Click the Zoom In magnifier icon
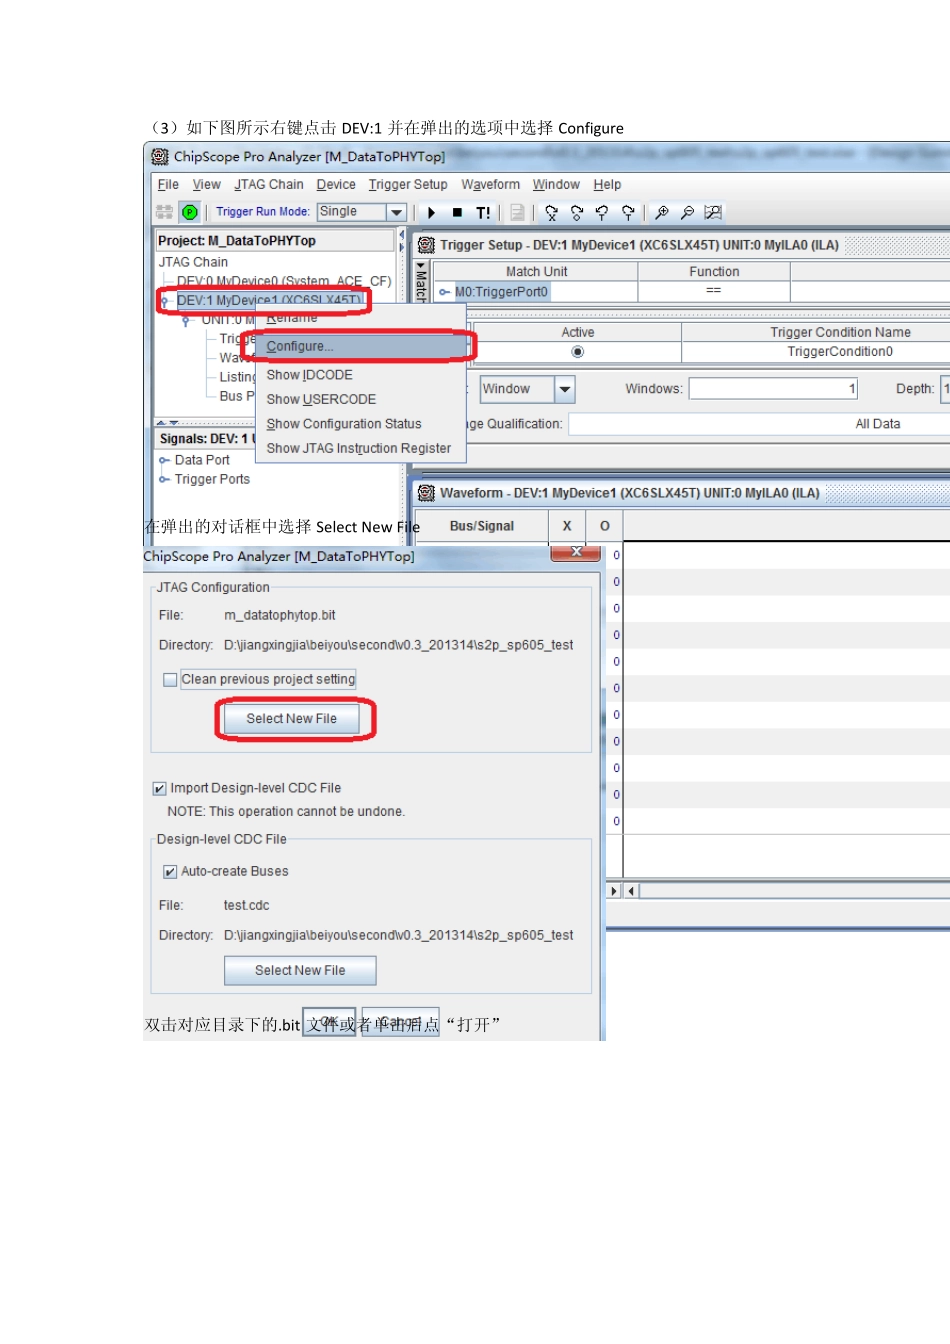Image resolution: width=950 pixels, height=1344 pixels. tap(662, 213)
